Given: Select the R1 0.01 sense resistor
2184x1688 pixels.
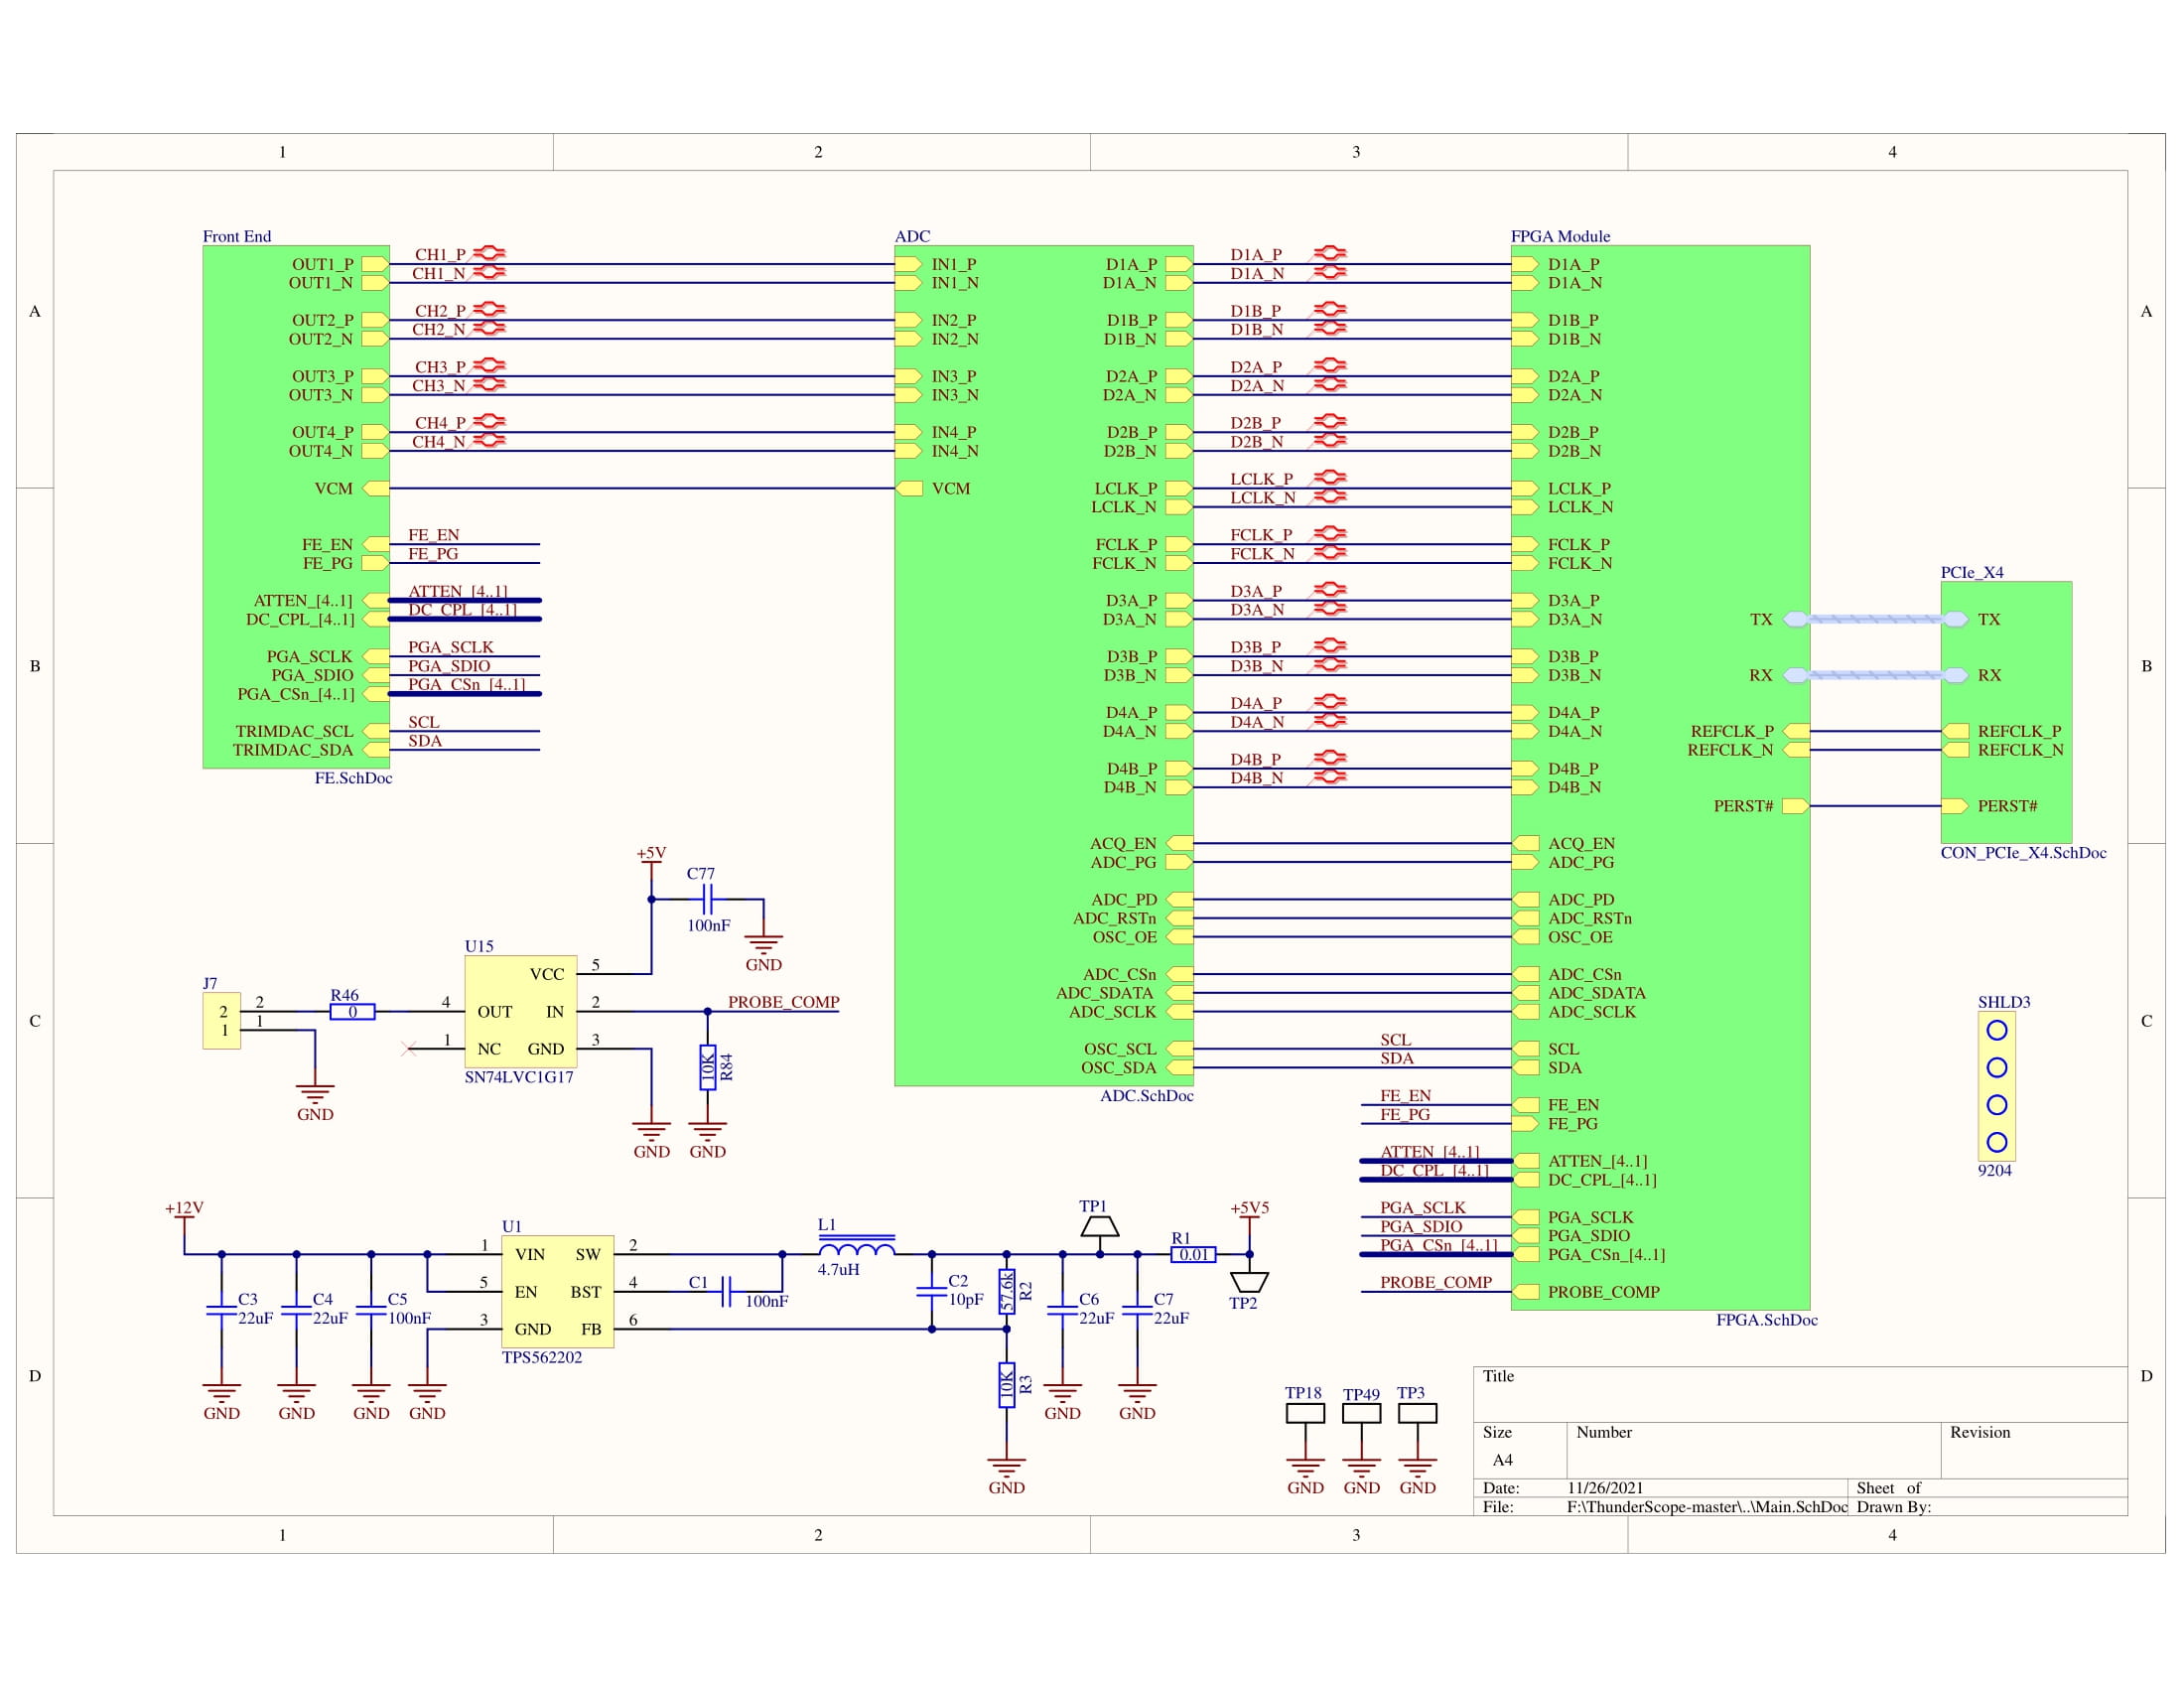Looking at the screenshot, I should pos(1193,1254).
